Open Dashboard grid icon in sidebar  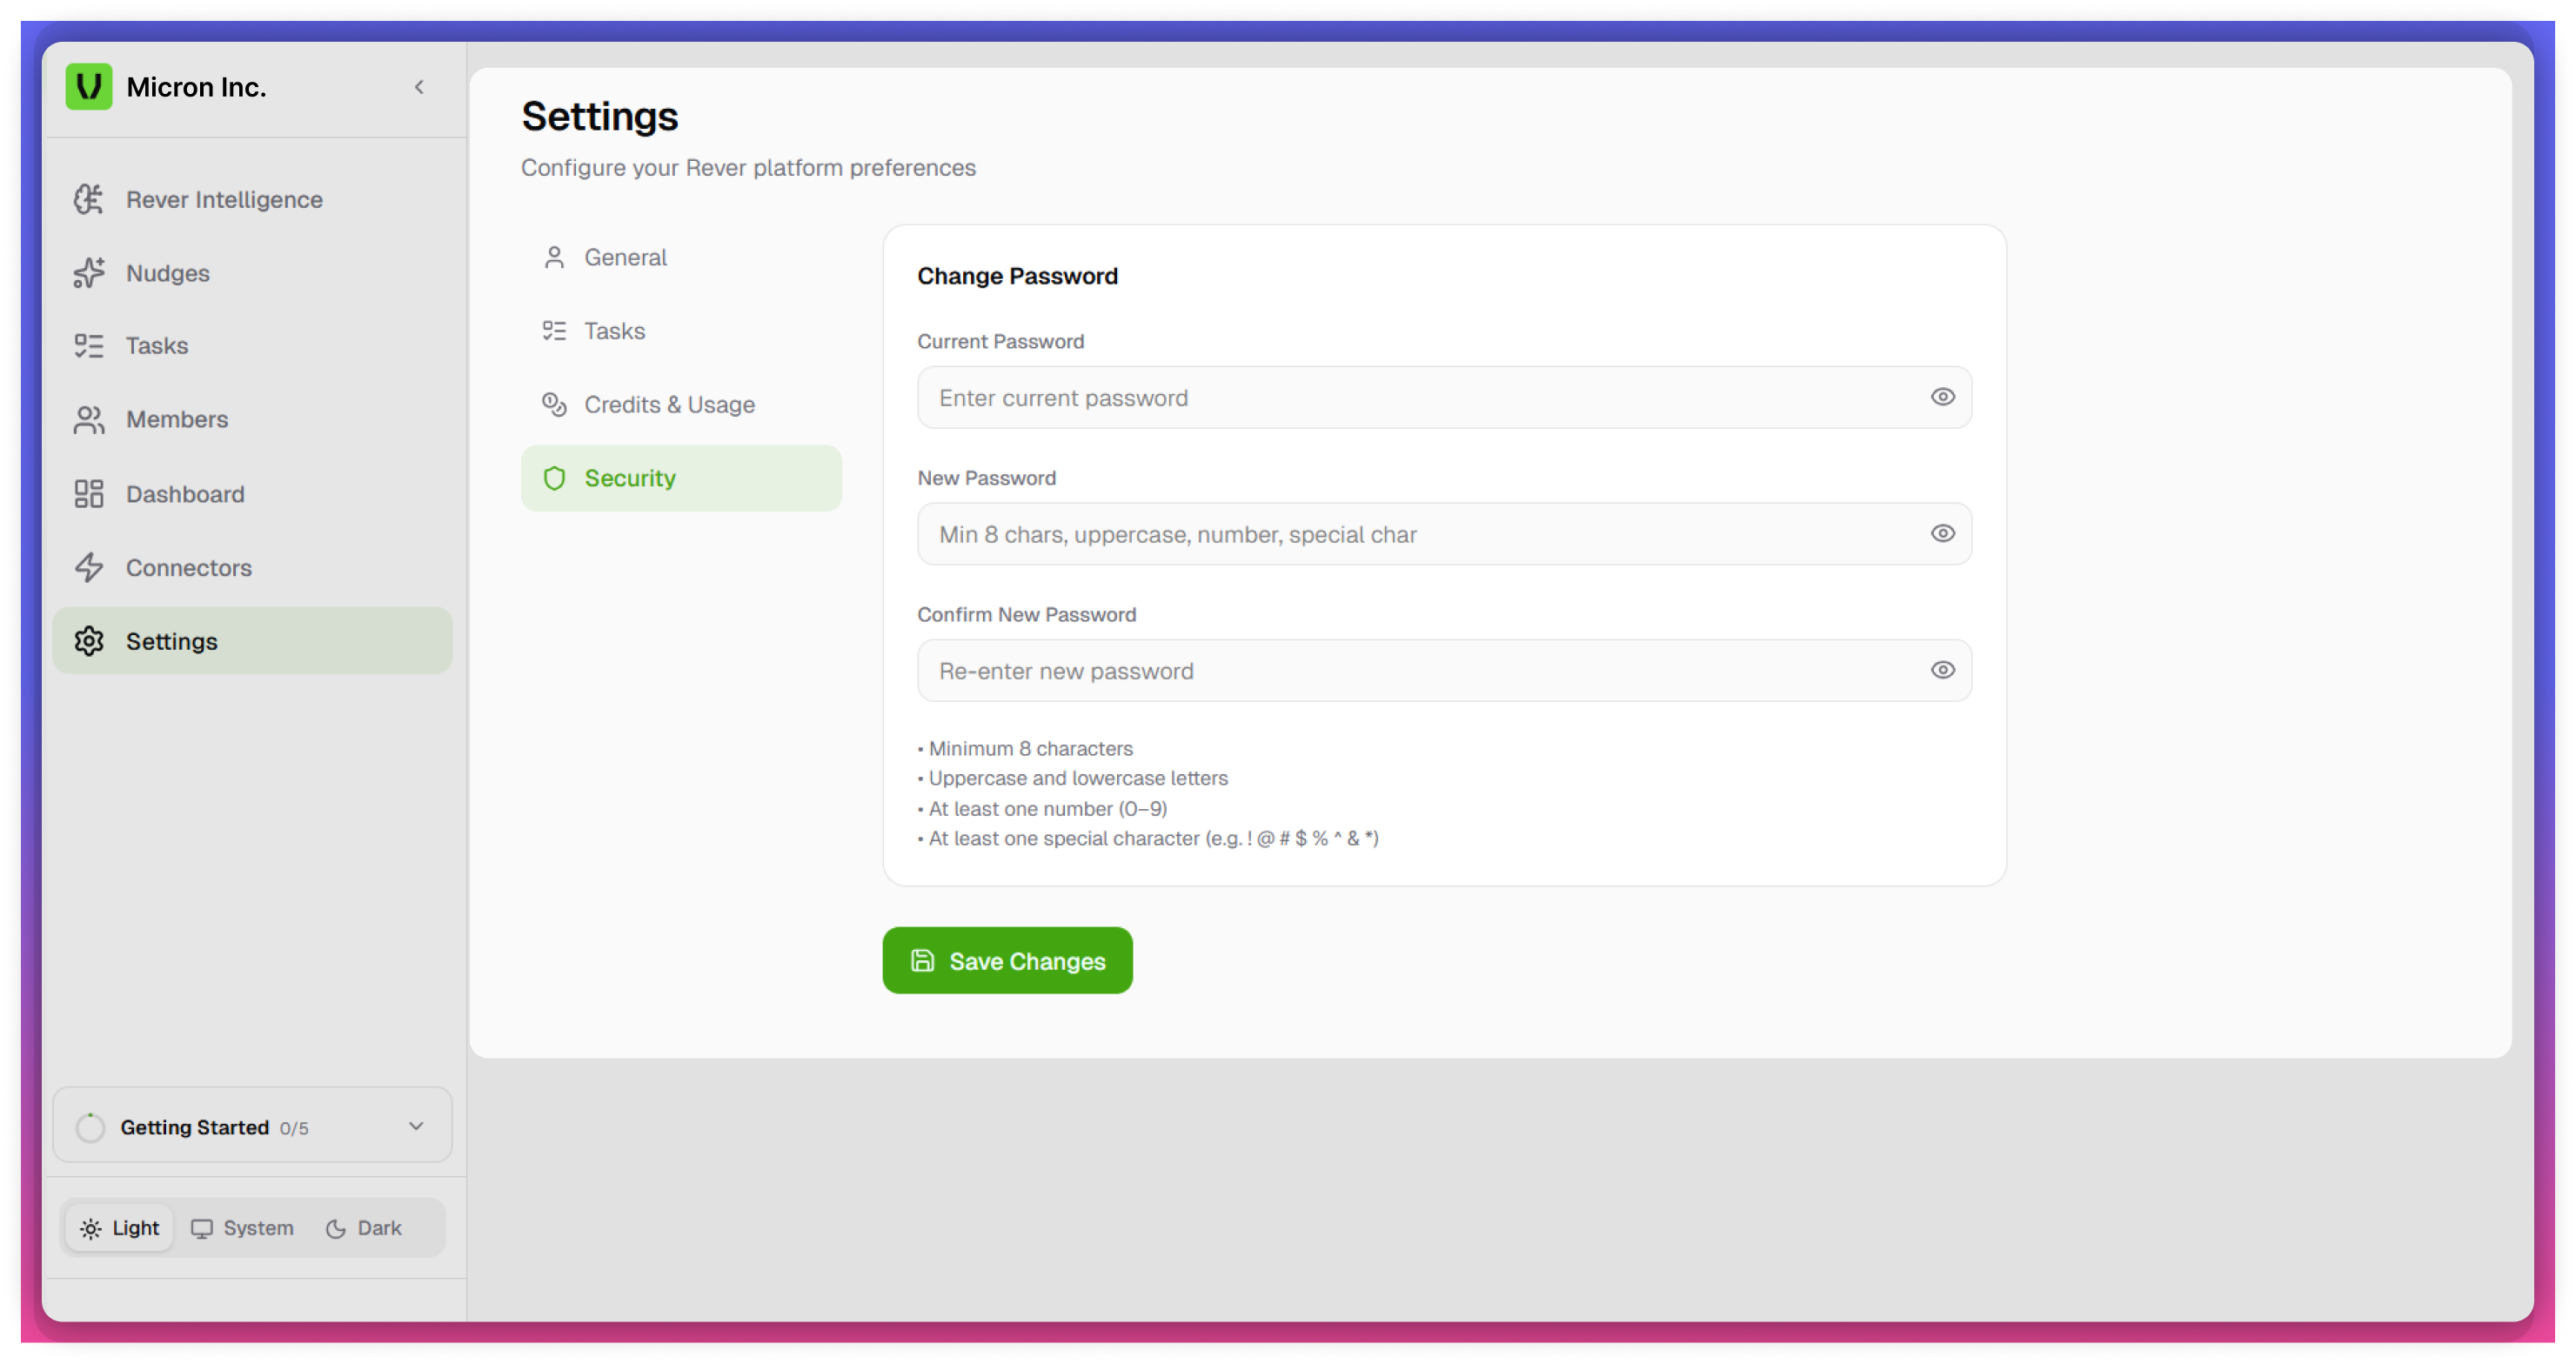89,494
